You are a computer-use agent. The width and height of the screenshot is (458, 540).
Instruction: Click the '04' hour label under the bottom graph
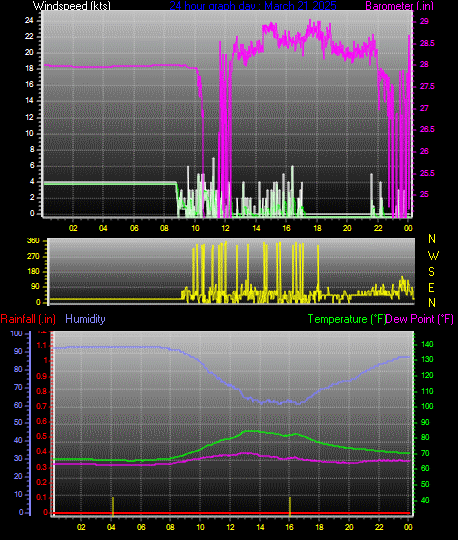tap(111, 527)
